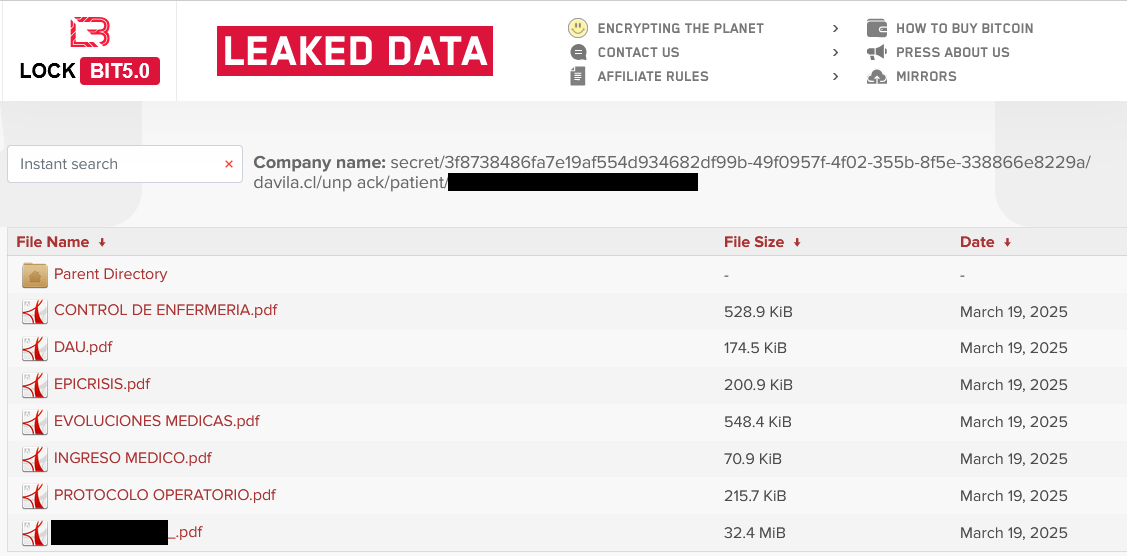
Task: Toggle the sort arrow next to File Size
Action: [x=797, y=242]
